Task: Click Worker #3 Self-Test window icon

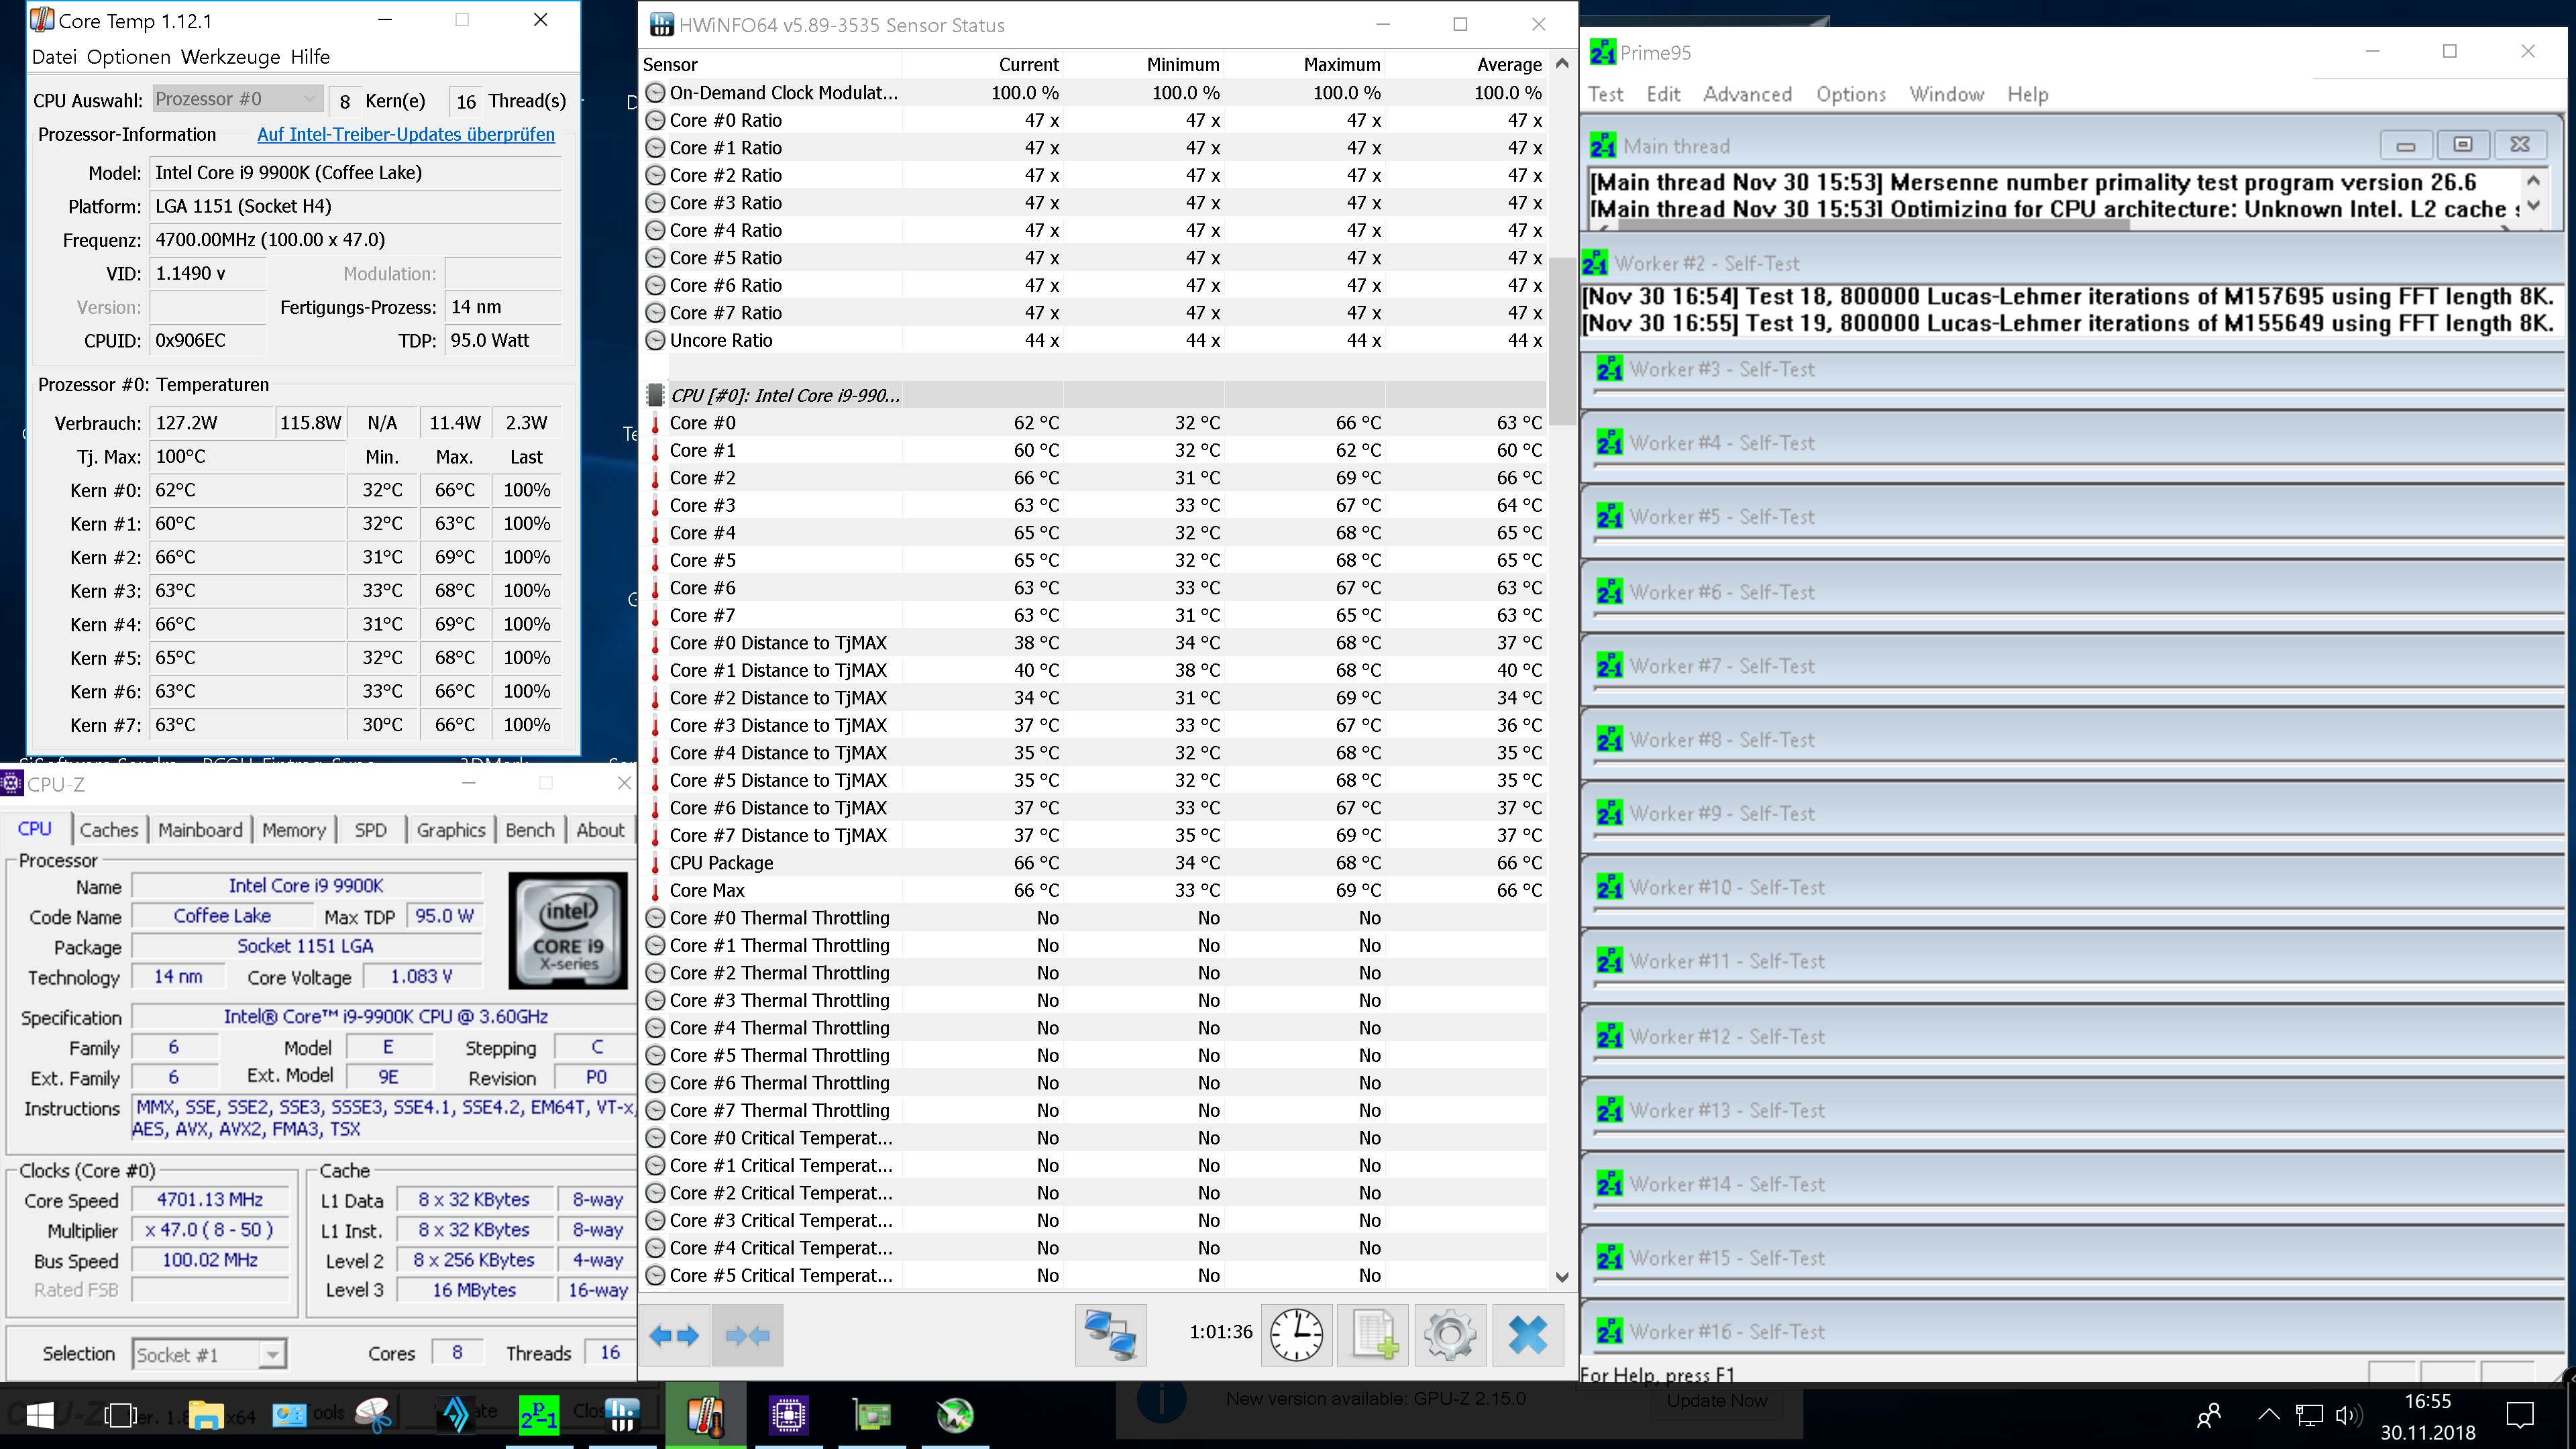Action: coord(1609,369)
